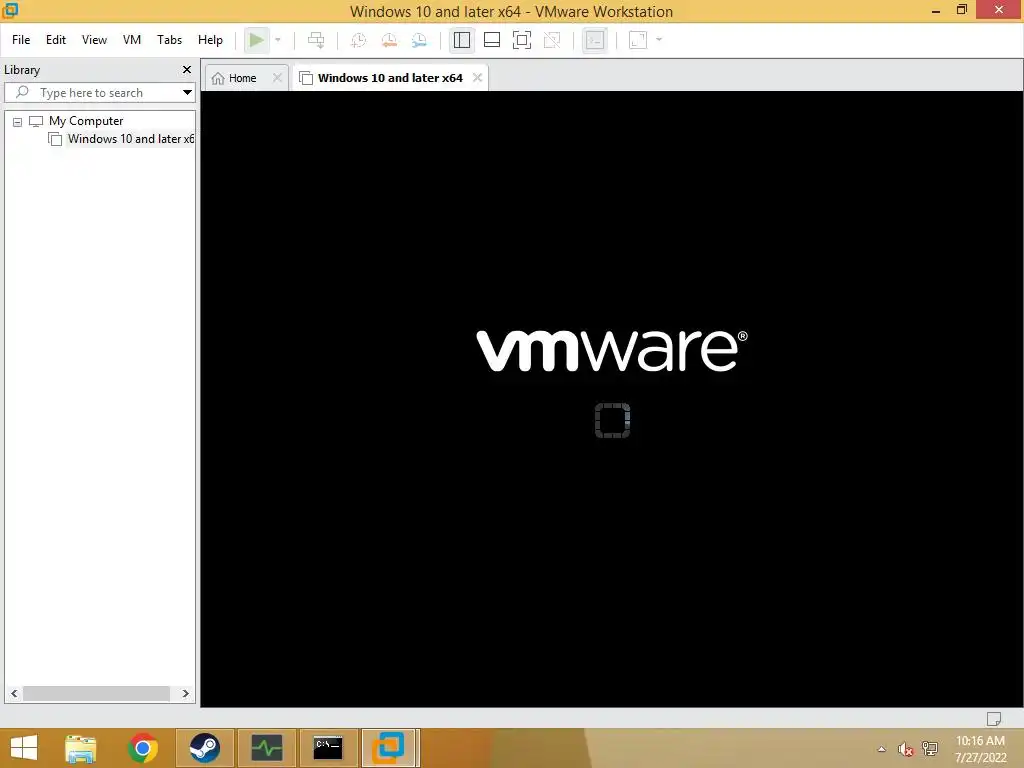Click inside the VM console display
This screenshot has width=1024, height=768.
click(x=612, y=399)
